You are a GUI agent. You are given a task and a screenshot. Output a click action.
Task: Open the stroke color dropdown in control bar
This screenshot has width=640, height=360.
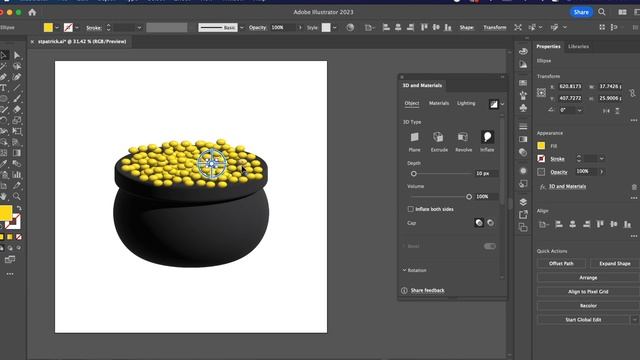pos(77,28)
